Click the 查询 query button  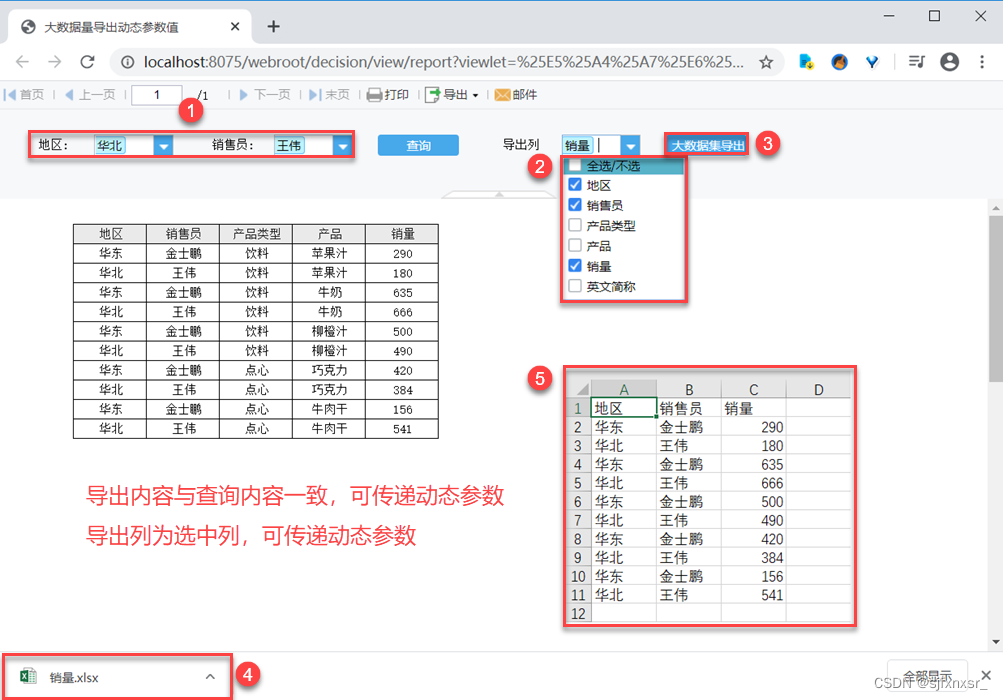point(418,145)
